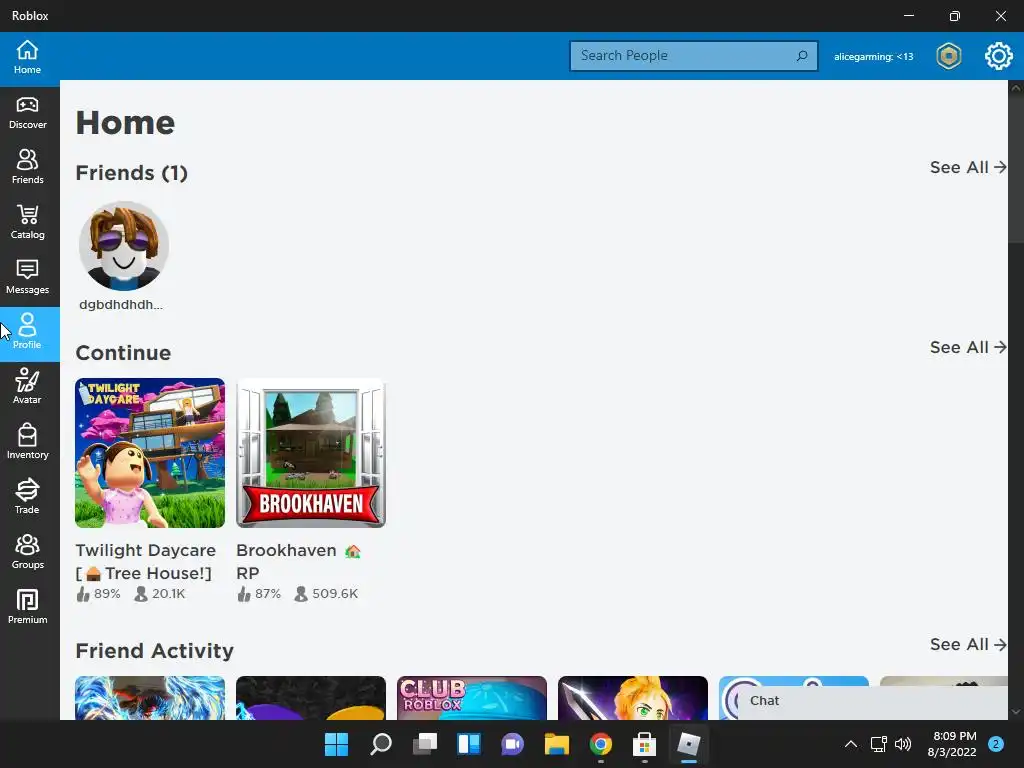Open File Explorer from taskbar
This screenshot has width=1024, height=768.
click(x=556, y=744)
